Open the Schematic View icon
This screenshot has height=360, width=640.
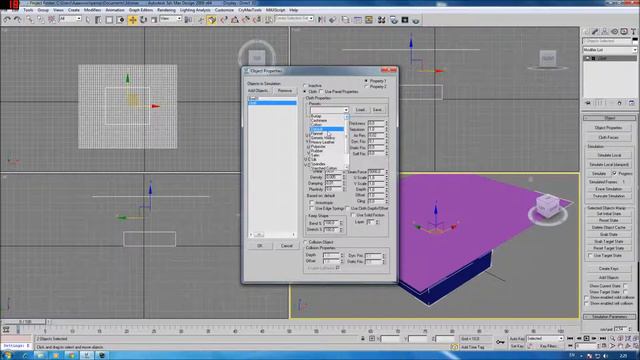[369, 20]
